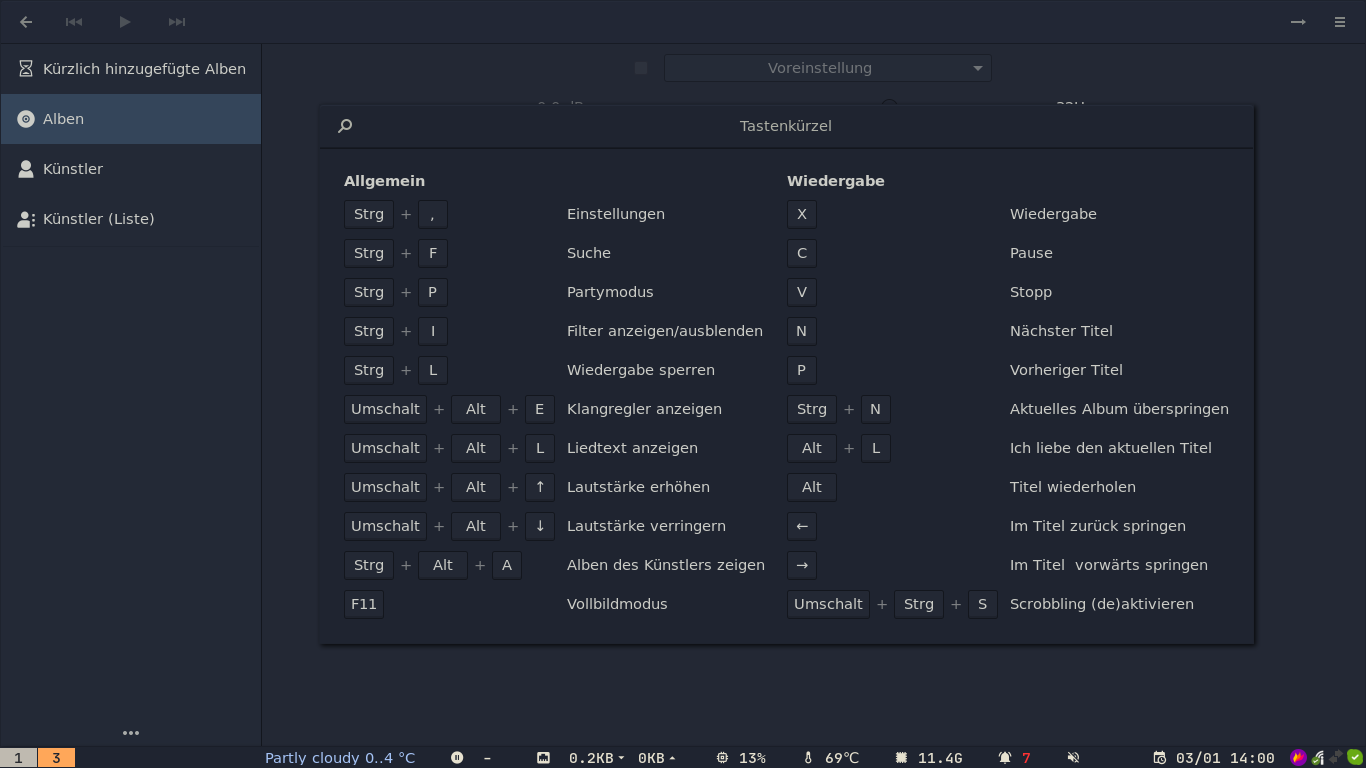Select Alben in the sidebar

pos(131,119)
